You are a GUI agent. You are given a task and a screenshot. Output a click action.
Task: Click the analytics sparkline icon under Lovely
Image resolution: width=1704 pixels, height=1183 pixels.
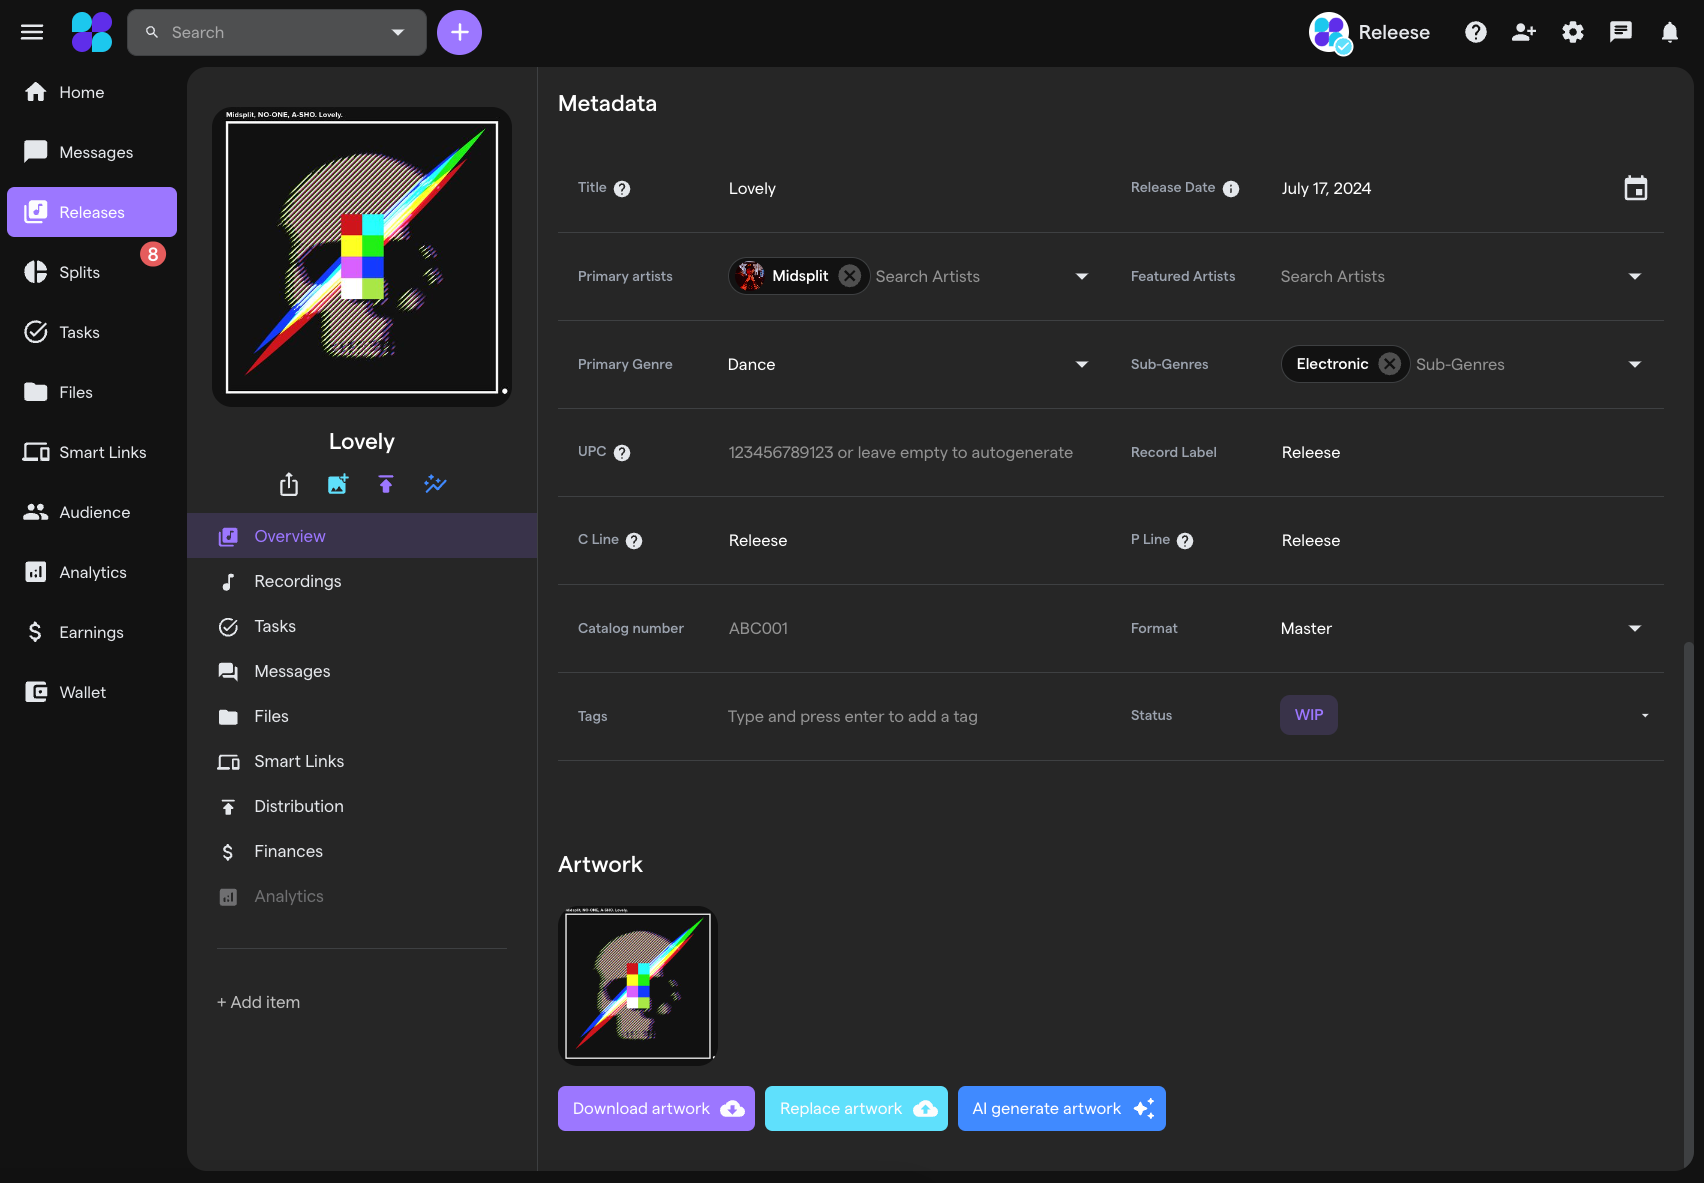click(x=435, y=484)
